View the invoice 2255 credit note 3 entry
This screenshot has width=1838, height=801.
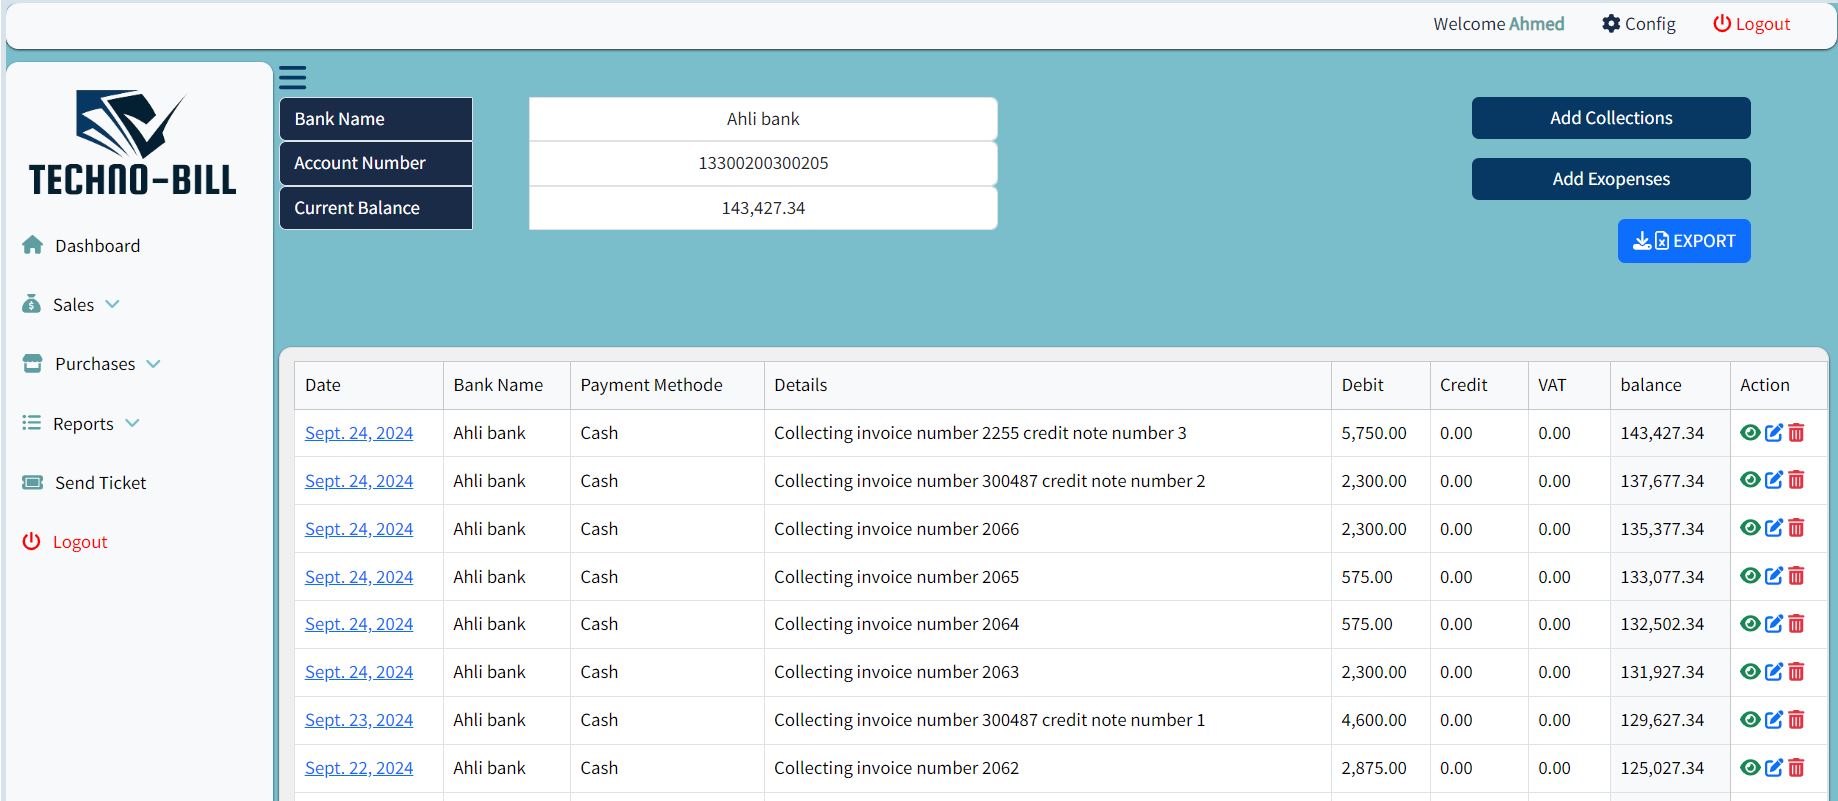click(1750, 432)
